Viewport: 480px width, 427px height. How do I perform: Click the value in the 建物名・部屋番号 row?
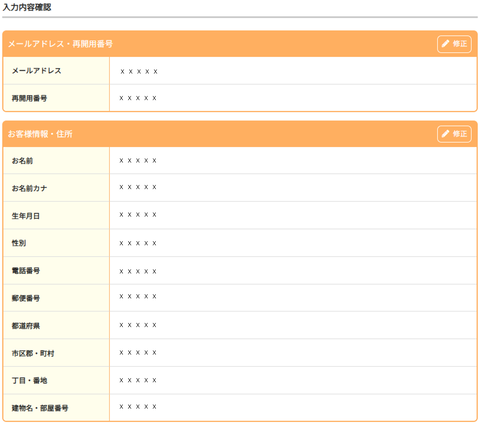click(138, 406)
